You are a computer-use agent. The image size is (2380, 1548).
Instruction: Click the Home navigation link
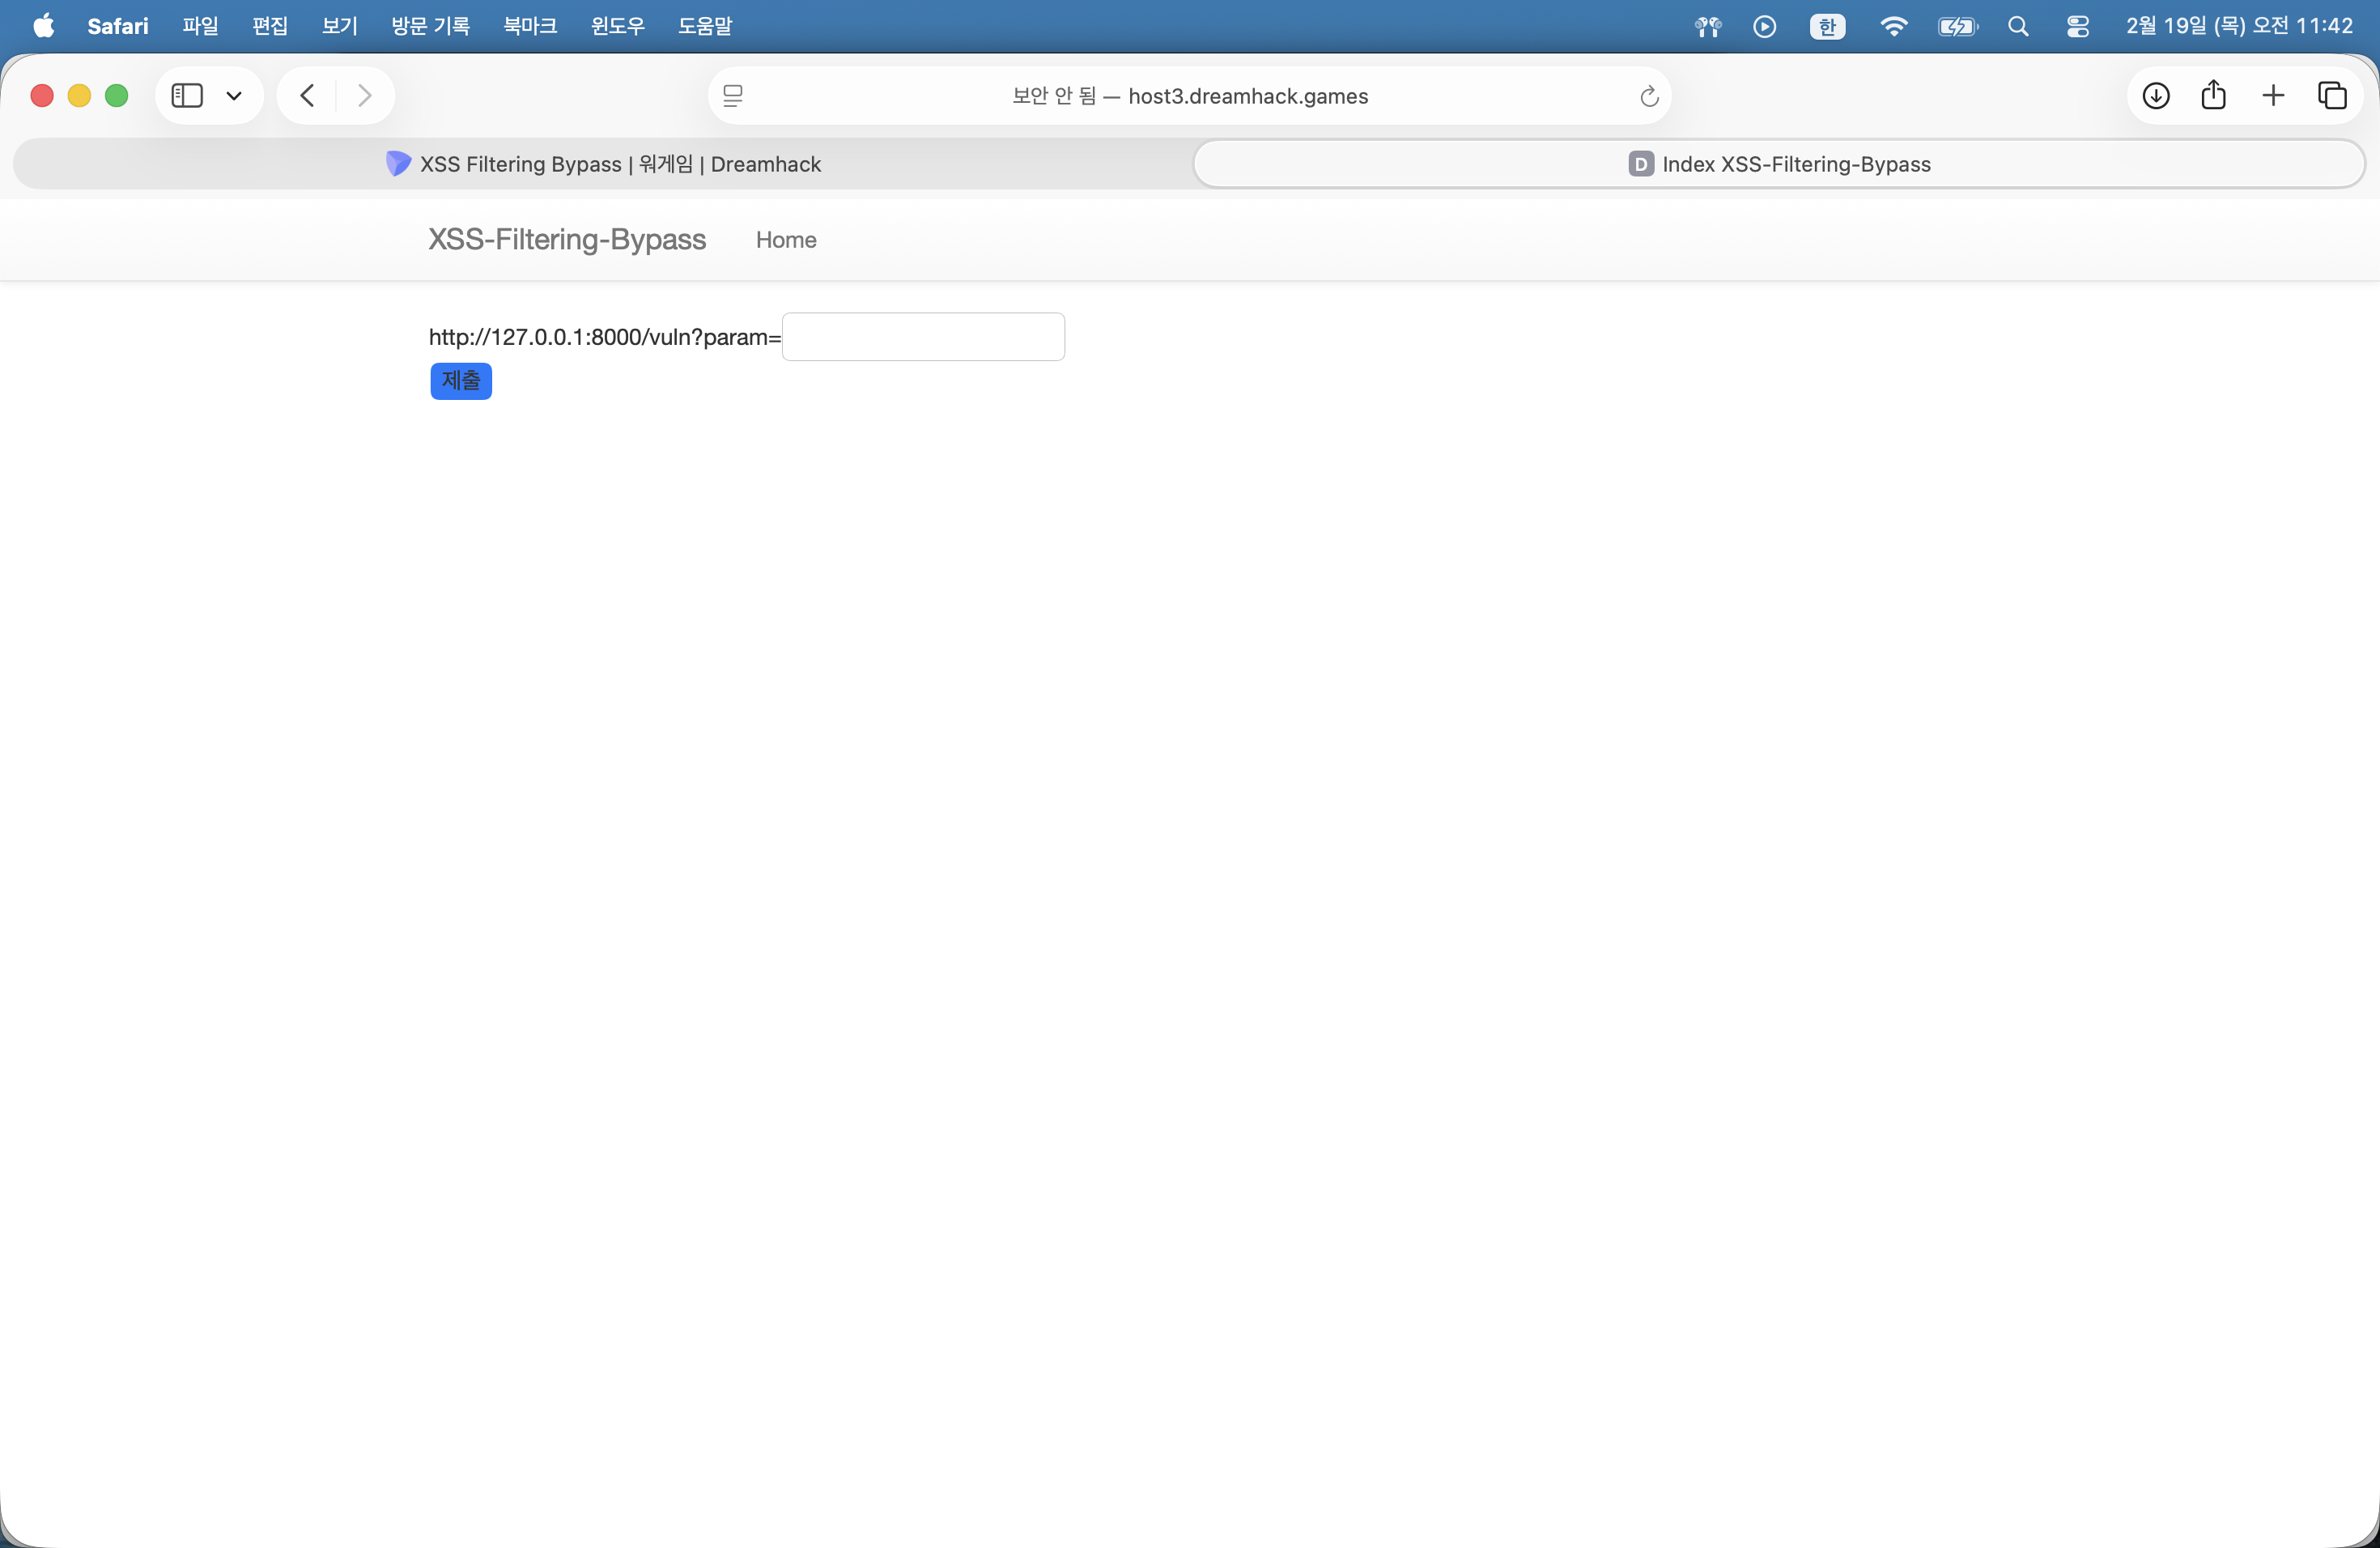[786, 240]
